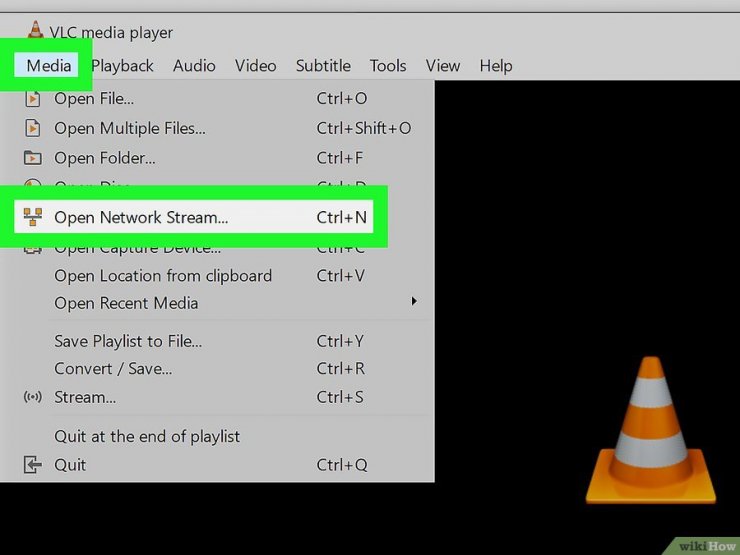Screen dimensions: 740x555
Task: Open the Subtitle menu
Action: pyautogui.click(x=323, y=66)
